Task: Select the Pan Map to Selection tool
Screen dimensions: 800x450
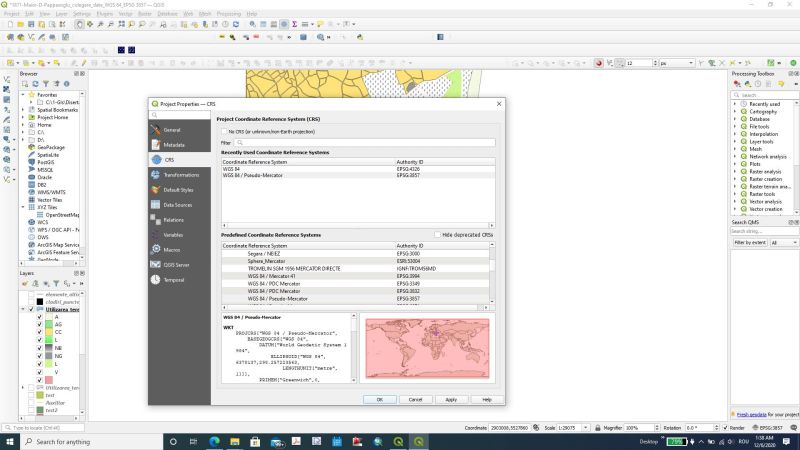Action: click(x=90, y=24)
